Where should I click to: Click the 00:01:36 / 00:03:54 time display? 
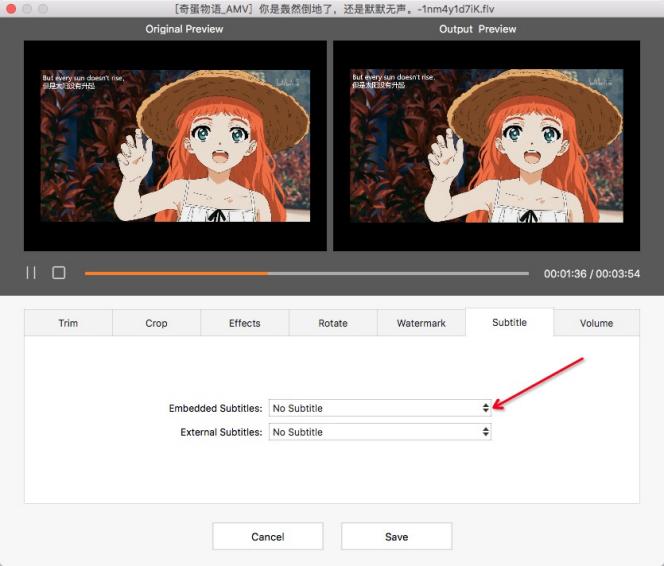coord(591,273)
